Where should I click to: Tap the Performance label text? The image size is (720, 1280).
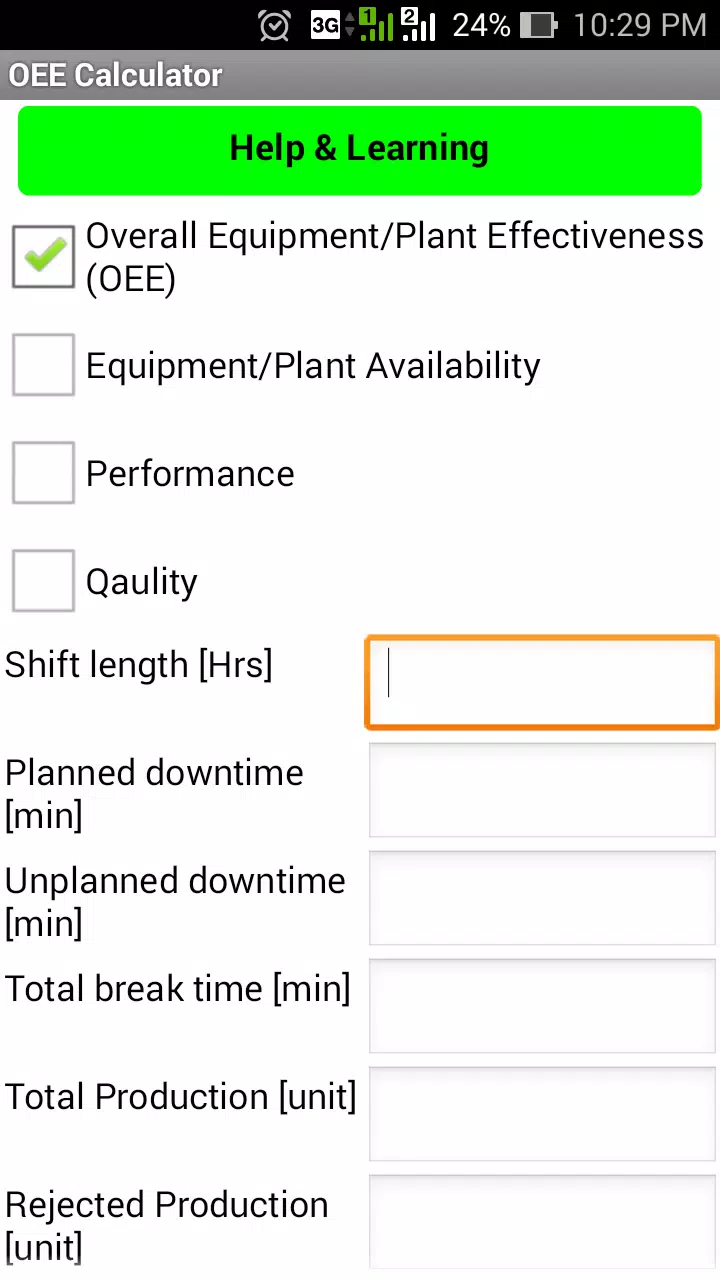point(190,474)
